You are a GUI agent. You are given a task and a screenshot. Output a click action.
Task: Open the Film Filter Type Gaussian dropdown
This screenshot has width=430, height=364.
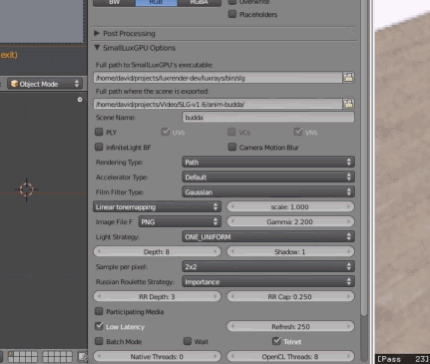pyautogui.click(x=268, y=192)
